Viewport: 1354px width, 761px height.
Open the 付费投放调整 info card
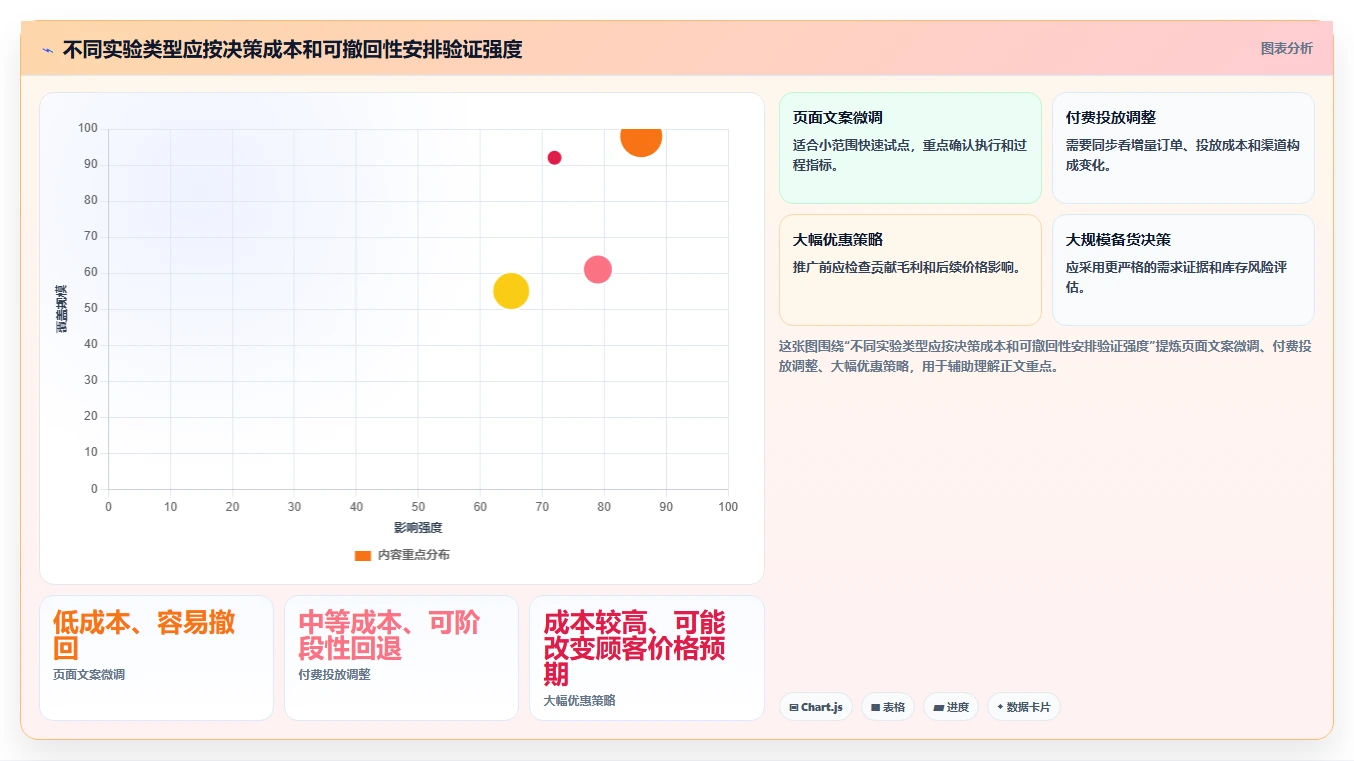point(1183,148)
